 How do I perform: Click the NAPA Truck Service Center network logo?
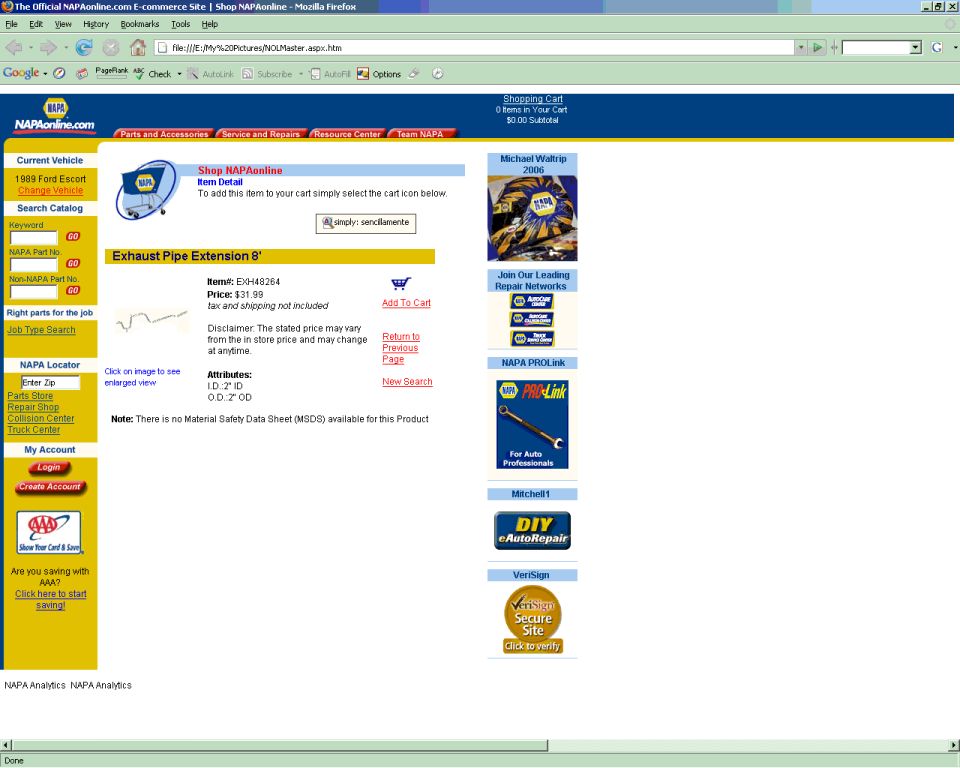[531, 338]
